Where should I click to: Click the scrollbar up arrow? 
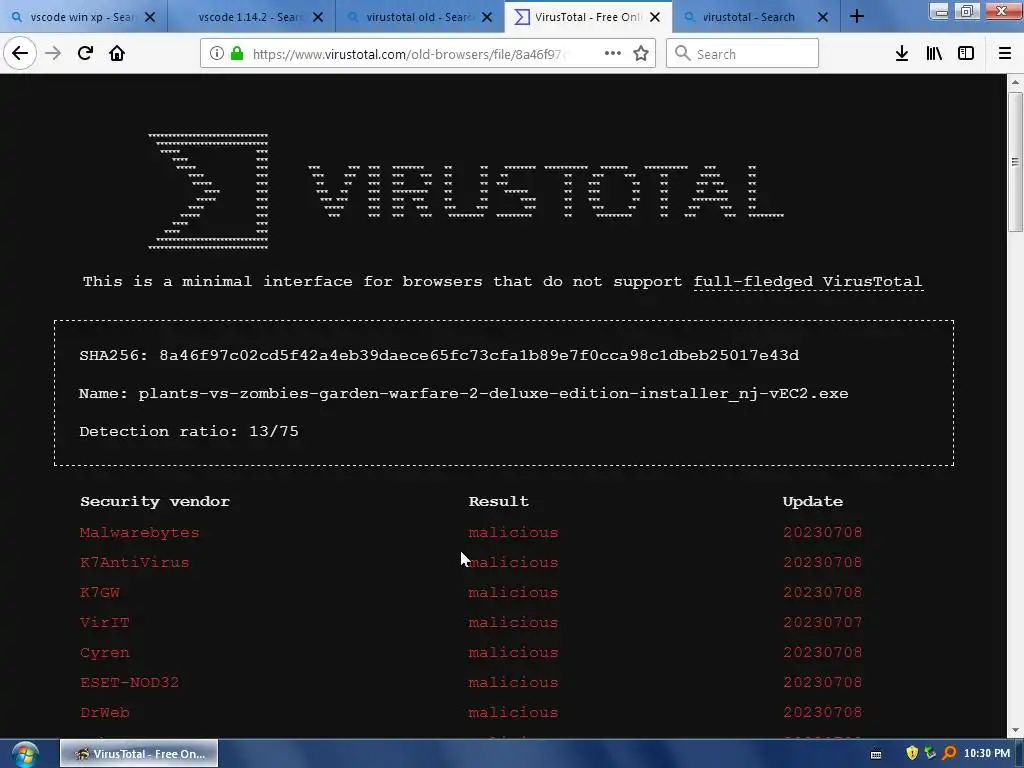(x=1015, y=82)
